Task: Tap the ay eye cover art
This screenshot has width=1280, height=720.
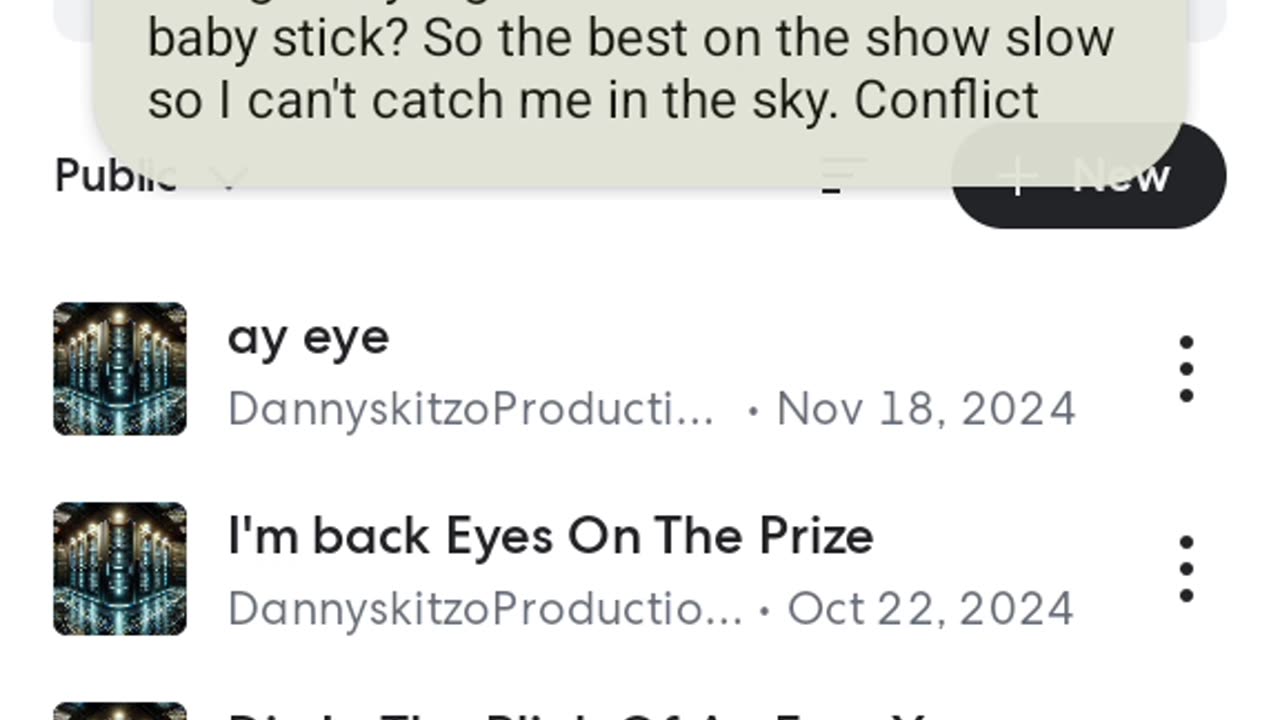Action: pos(120,369)
